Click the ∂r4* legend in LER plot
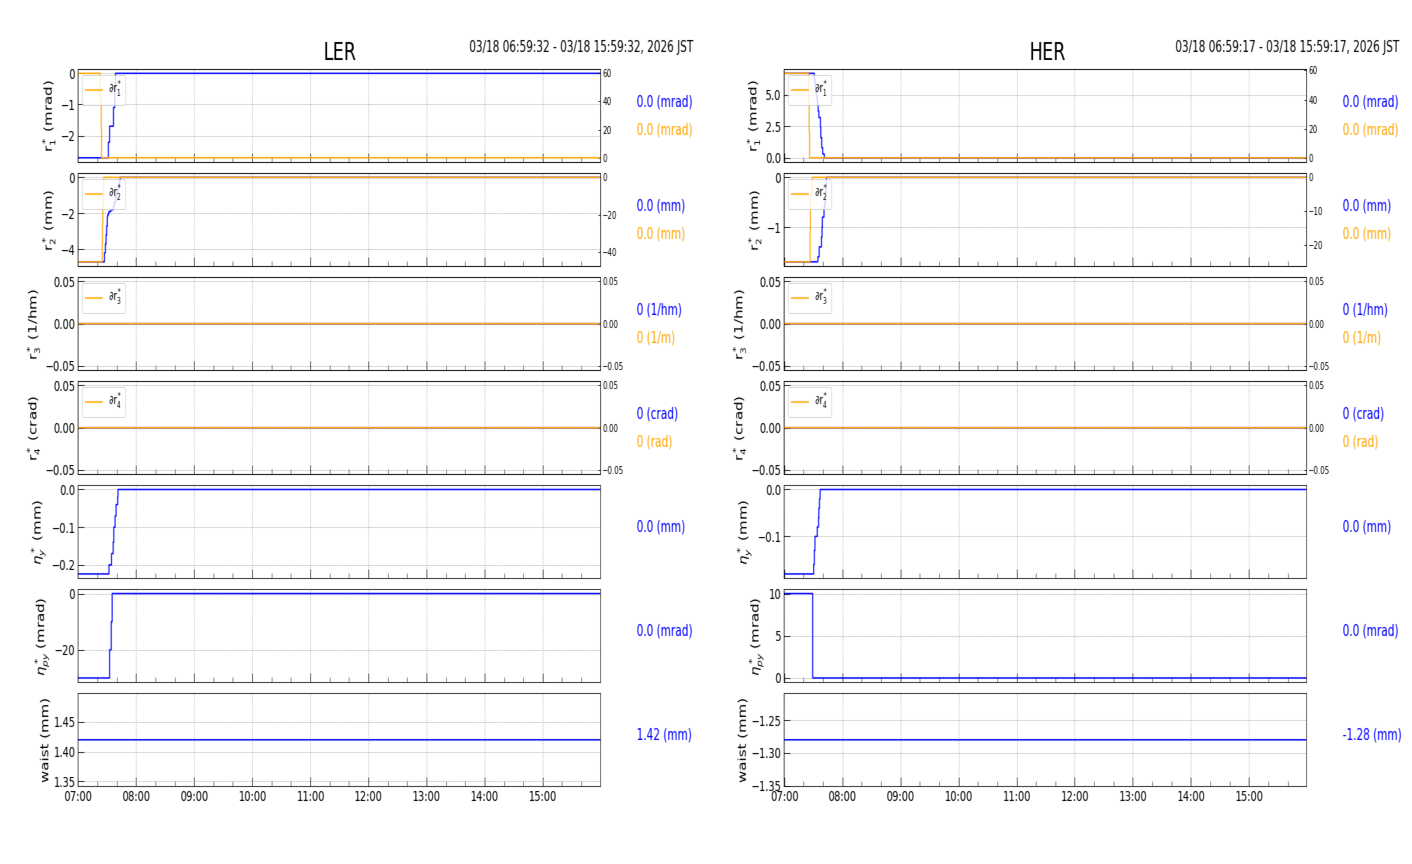 coord(104,402)
